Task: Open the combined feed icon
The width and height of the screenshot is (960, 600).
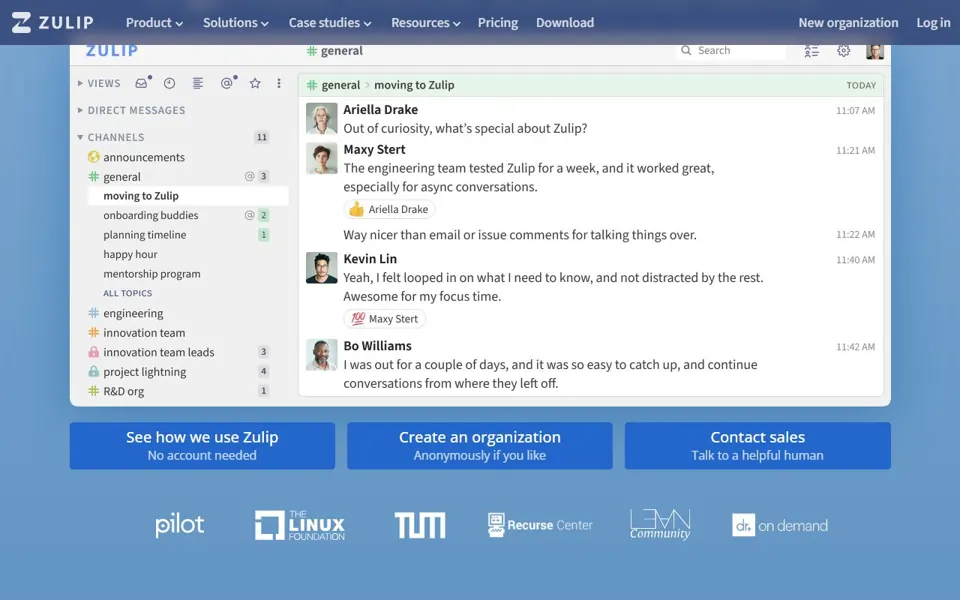Action: tap(198, 83)
